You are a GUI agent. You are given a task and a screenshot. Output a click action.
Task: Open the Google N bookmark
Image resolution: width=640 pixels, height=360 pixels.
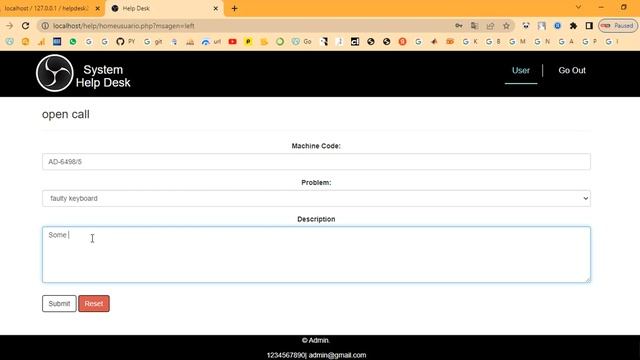(542, 42)
